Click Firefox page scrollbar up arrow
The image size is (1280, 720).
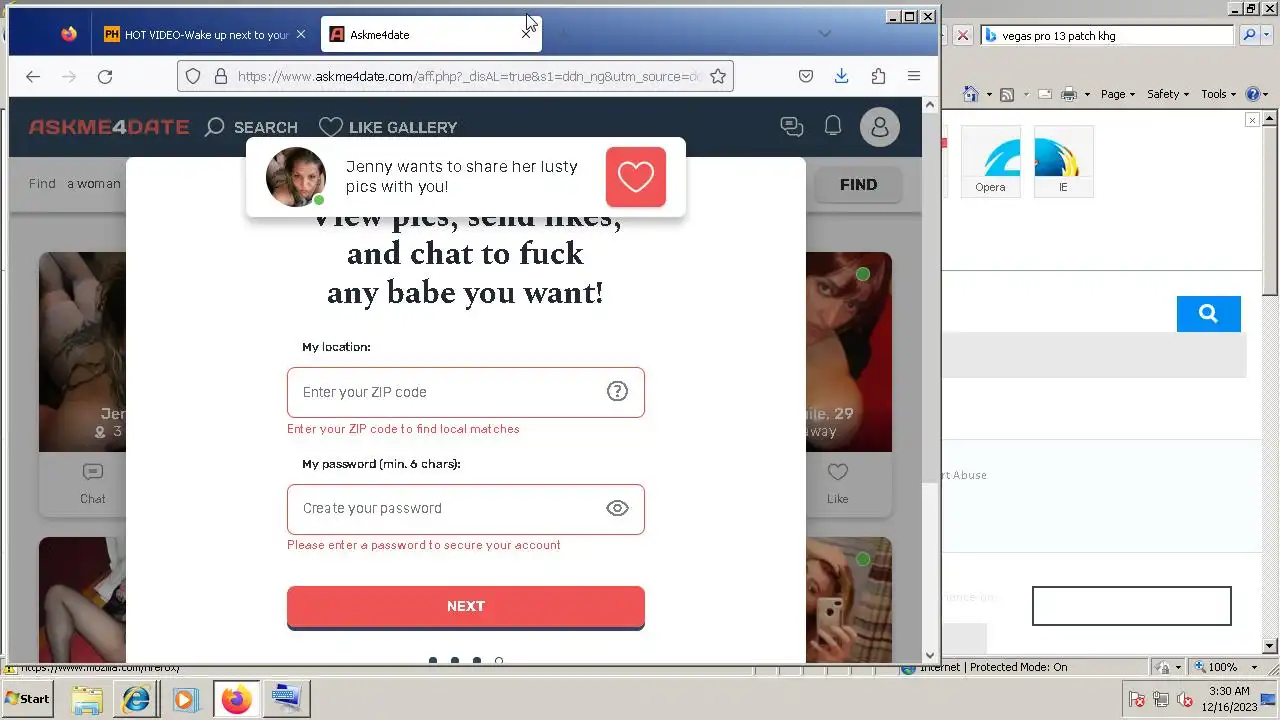[930, 104]
